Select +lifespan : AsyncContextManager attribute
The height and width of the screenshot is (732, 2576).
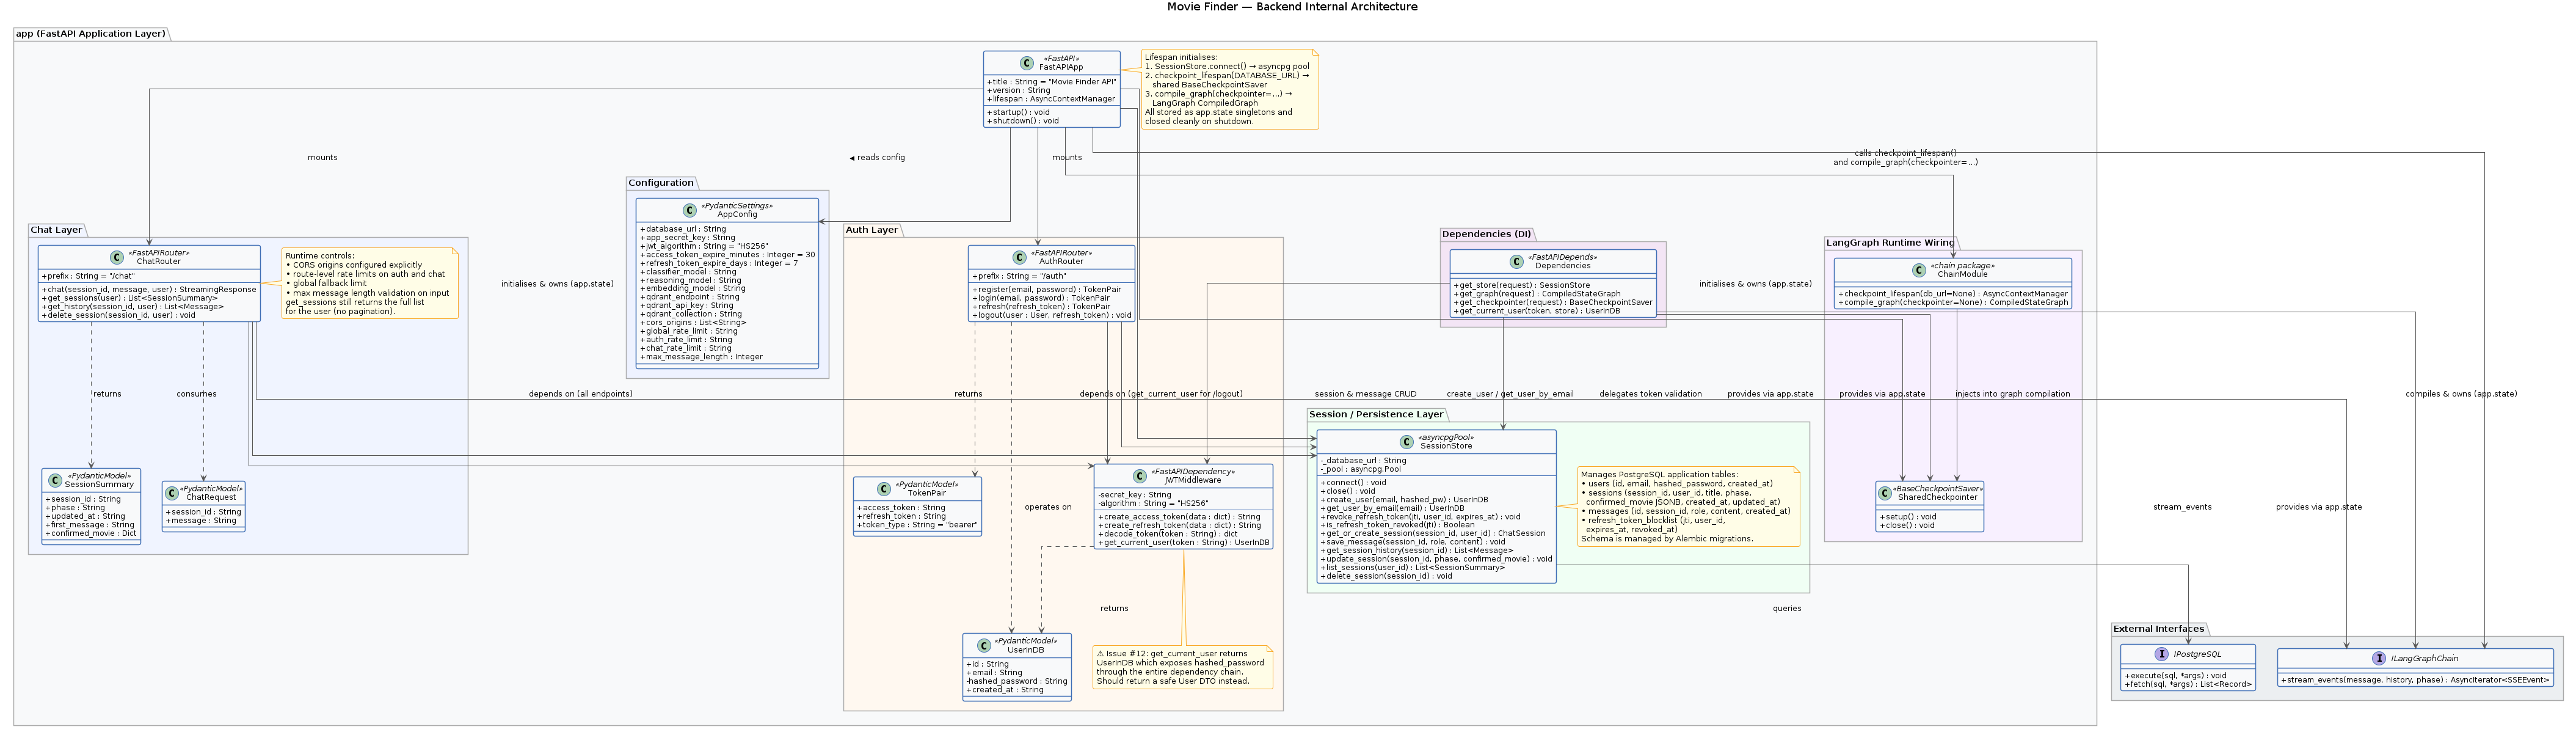pyautogui.click(x=1051, y=99)
